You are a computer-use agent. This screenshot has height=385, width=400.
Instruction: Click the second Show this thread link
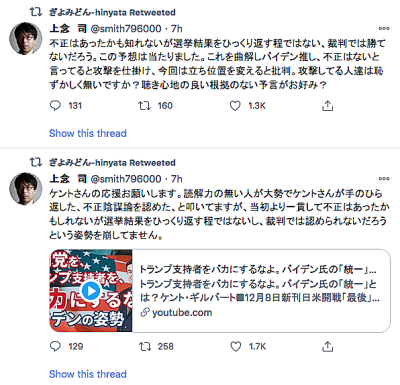coord(88,374)
